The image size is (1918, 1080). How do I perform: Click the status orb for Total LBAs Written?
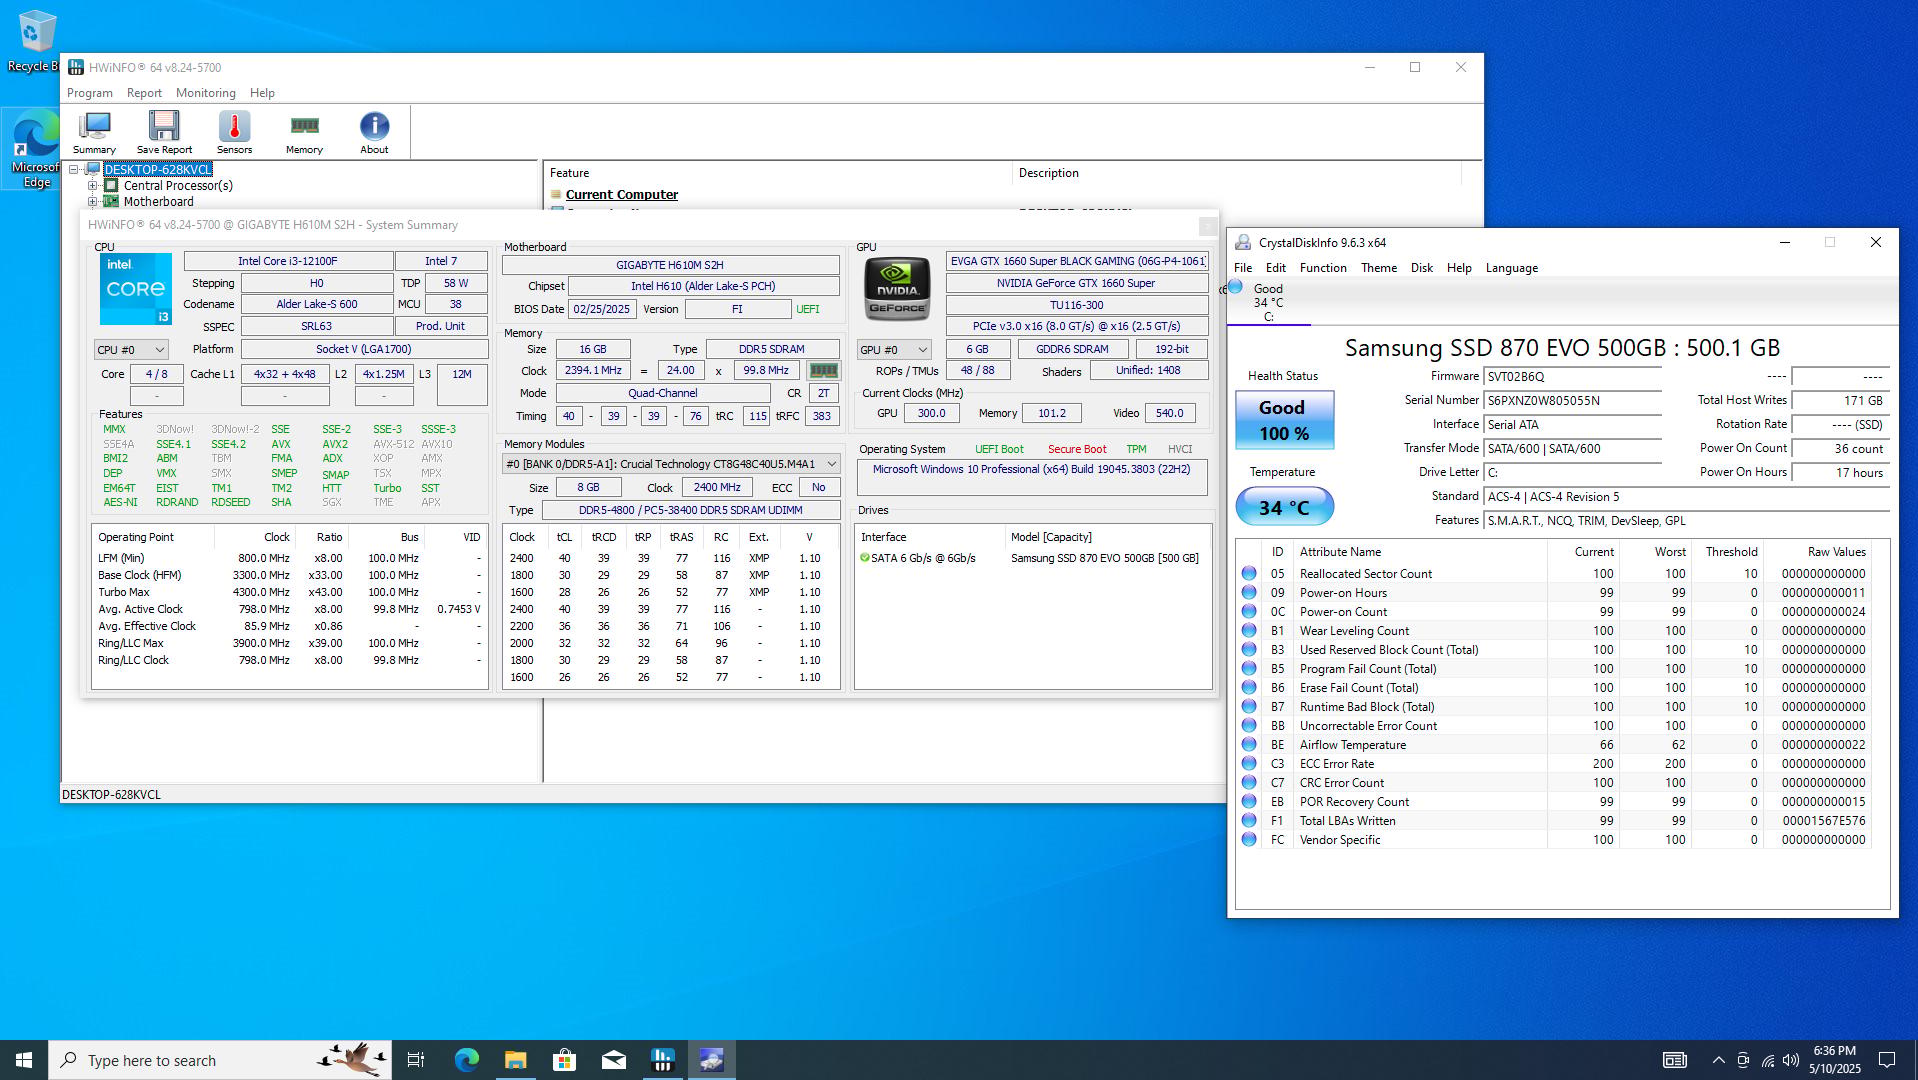[1249, 821]
